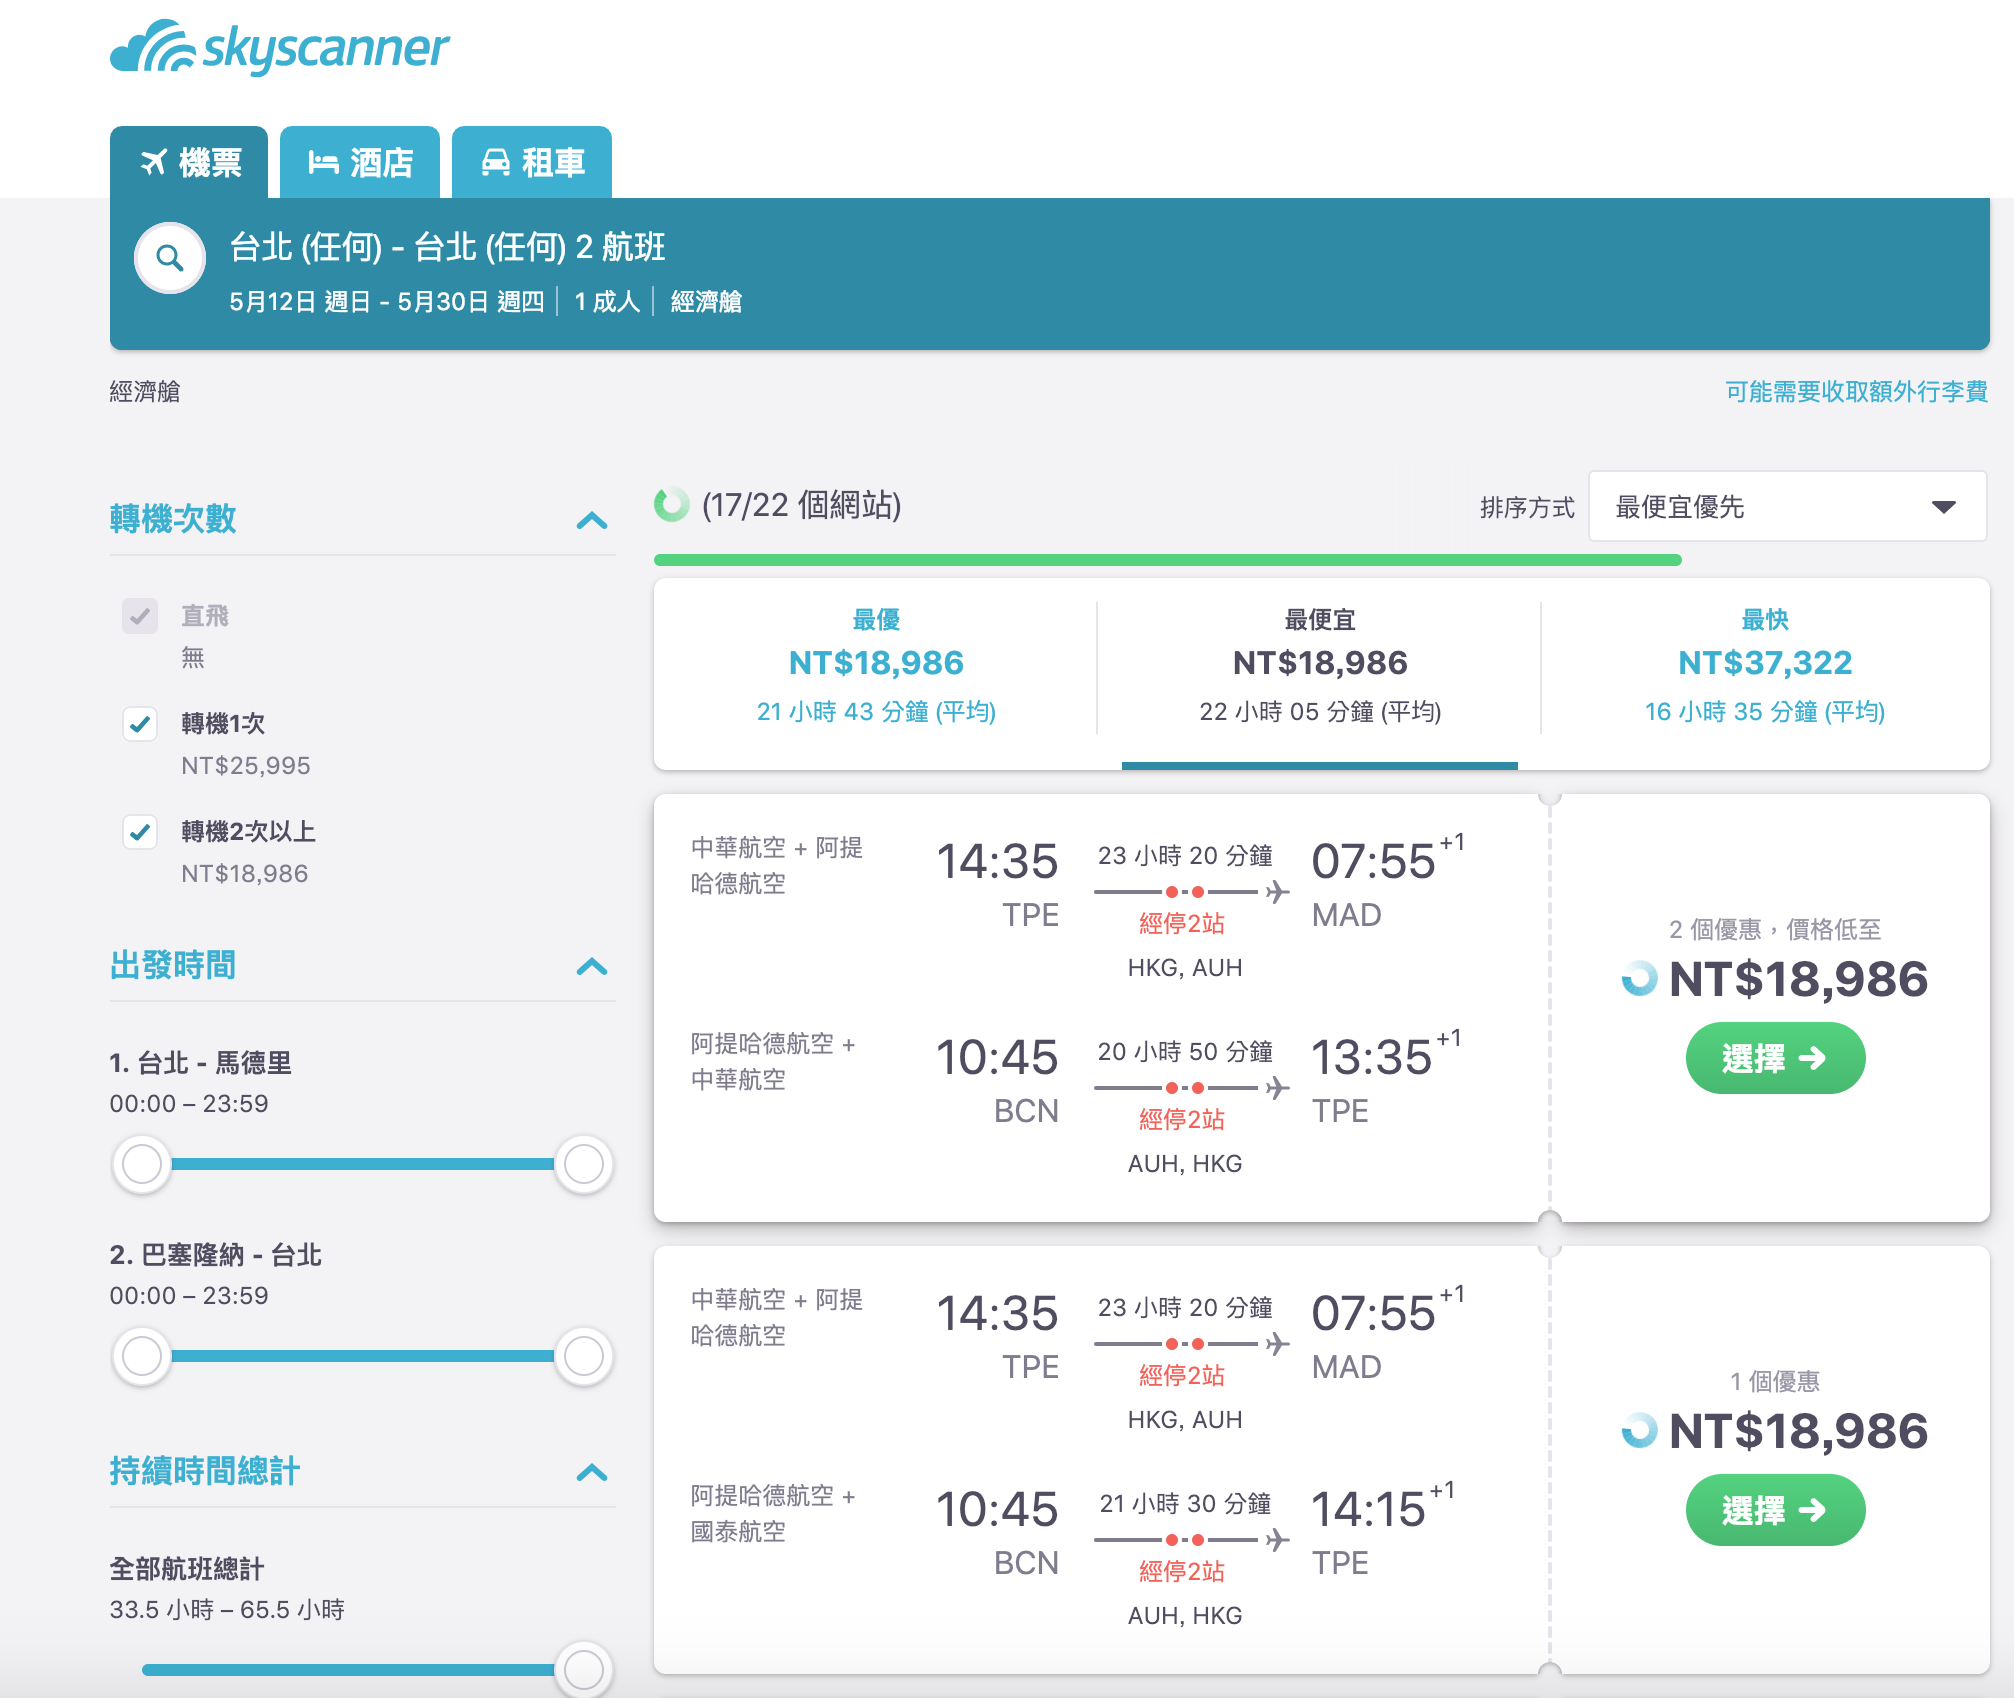The height and width of the screenshot is (1698, 2014).
Task: Uncheck the 轉機2次以上 checkbox
Action: tap(140, 832)
